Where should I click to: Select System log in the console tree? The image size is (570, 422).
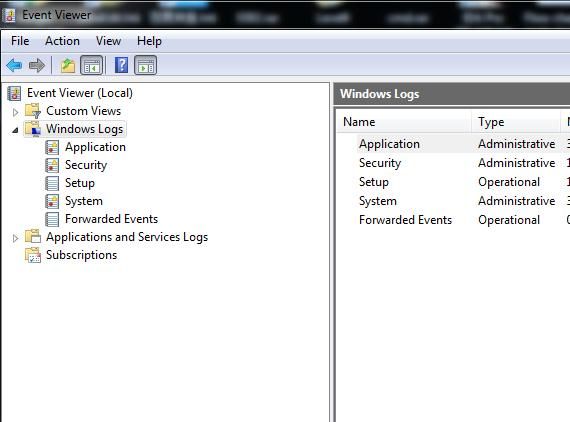tap(84, 201)
